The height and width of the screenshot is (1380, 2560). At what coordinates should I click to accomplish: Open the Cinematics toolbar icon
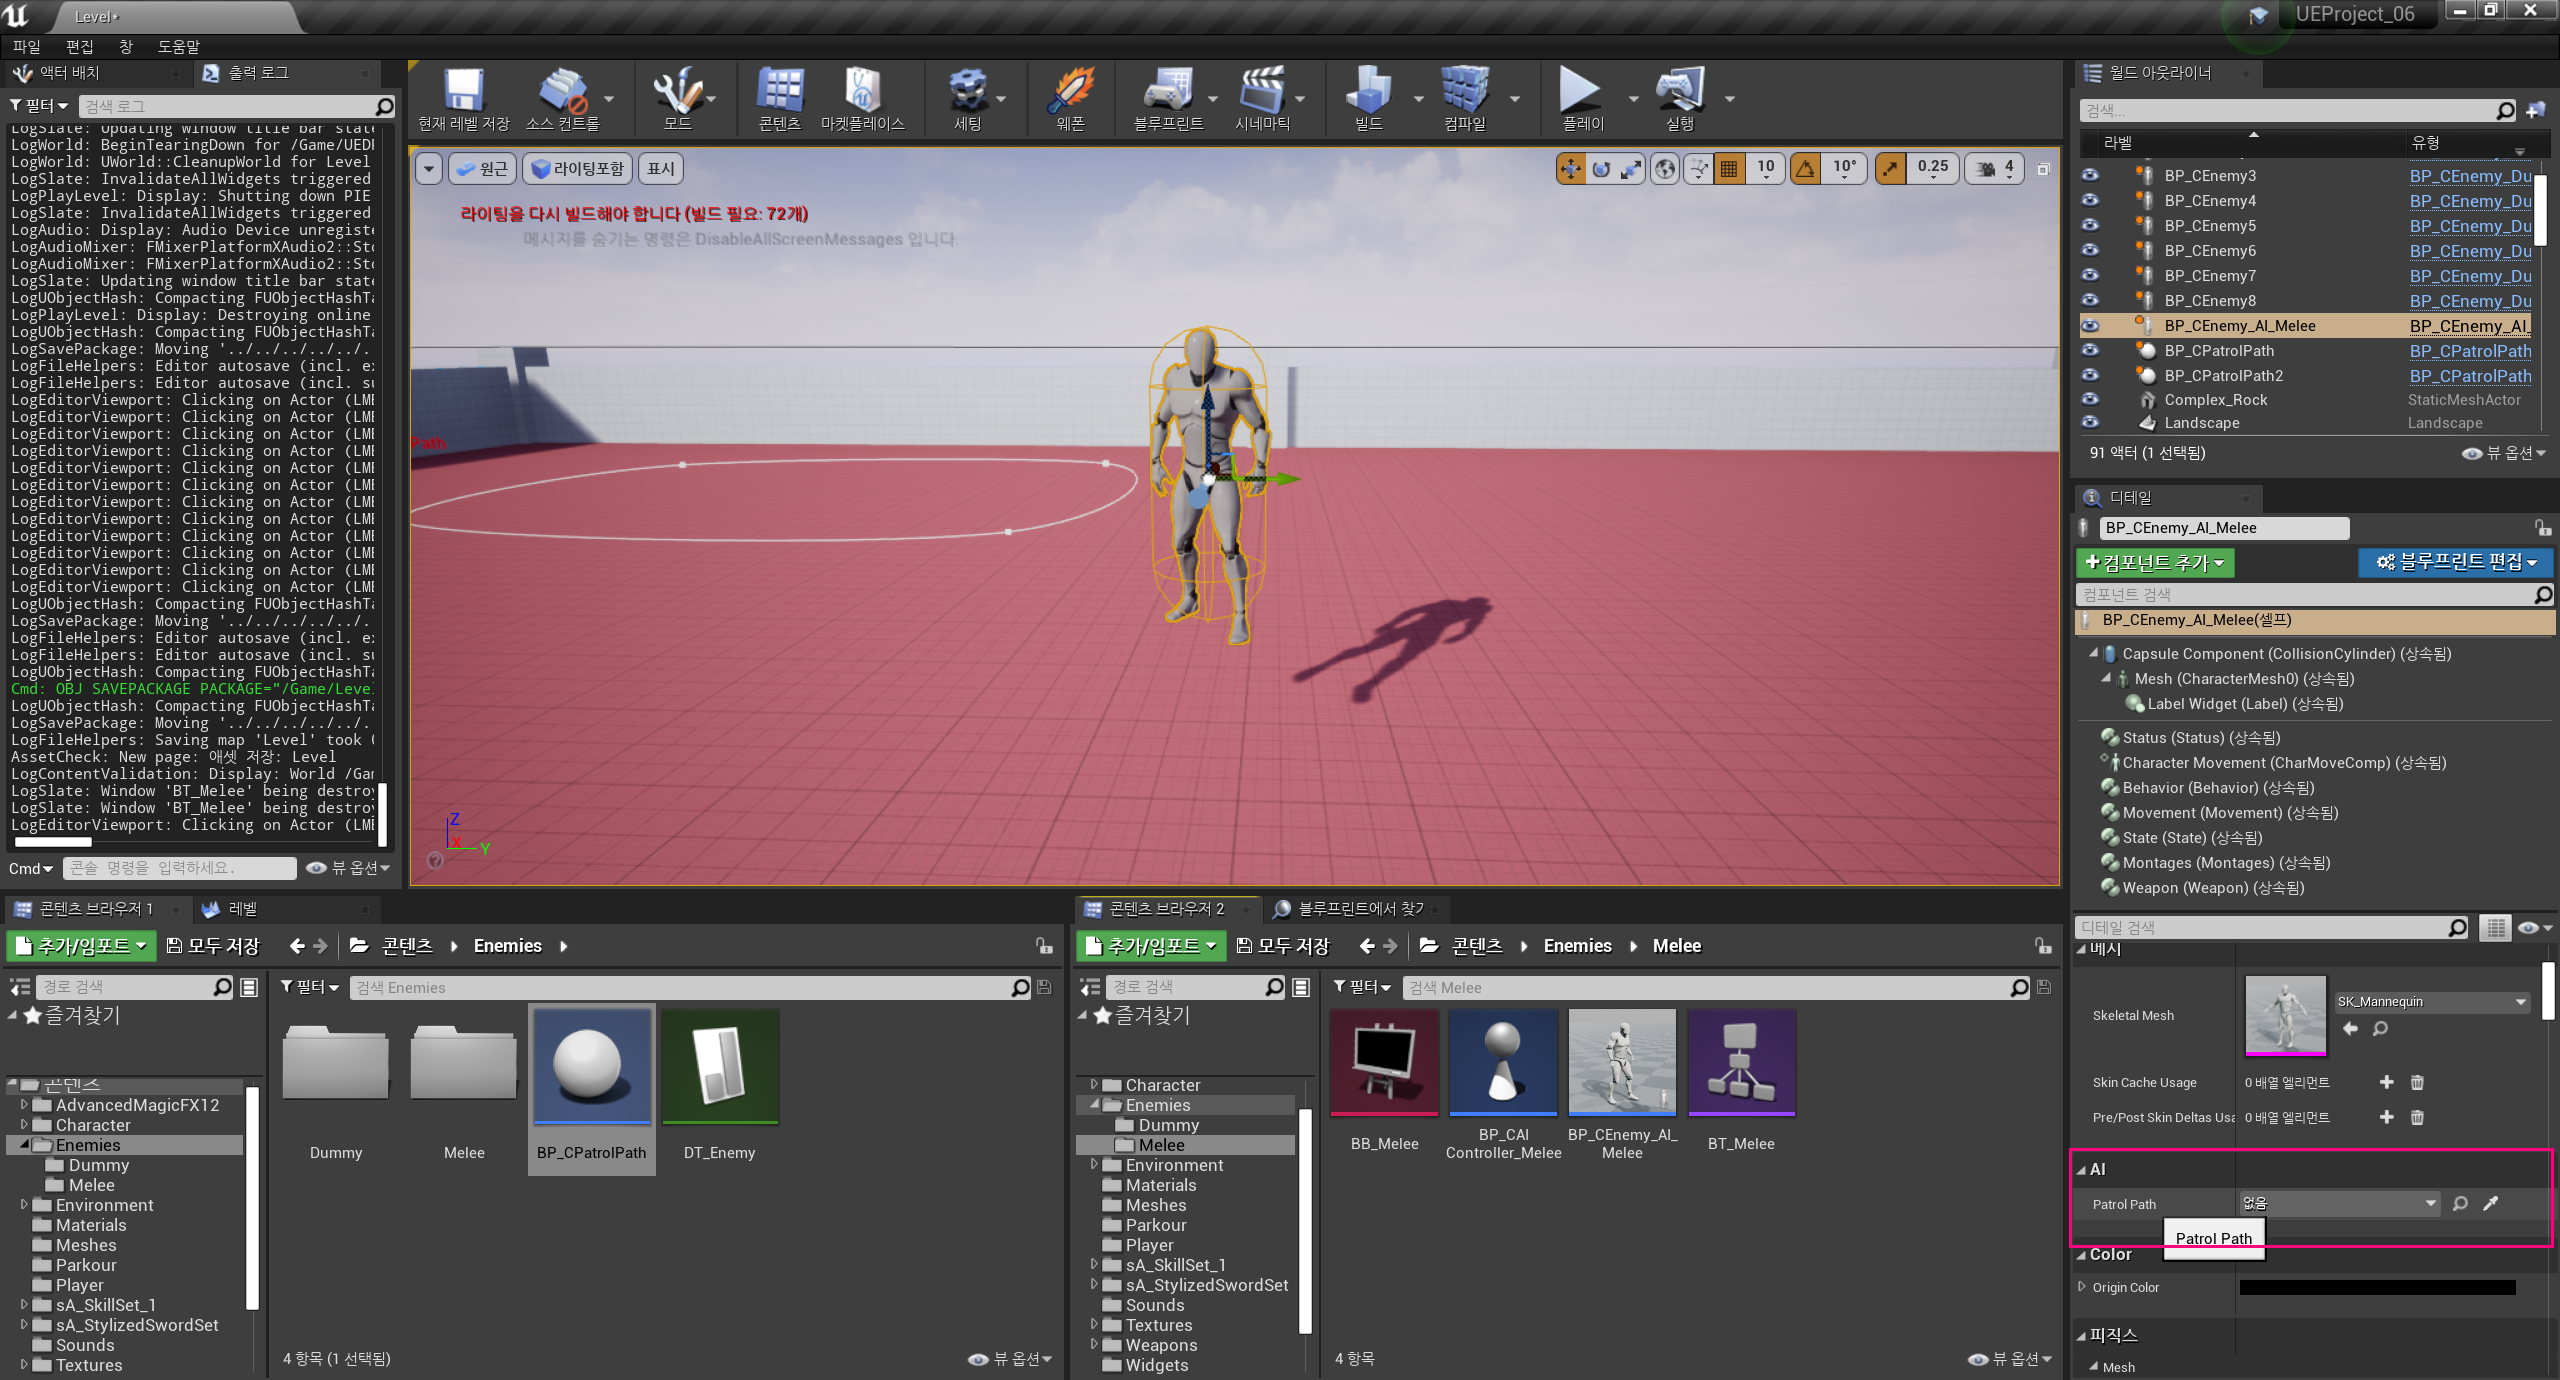click(x=1262, y=92)
